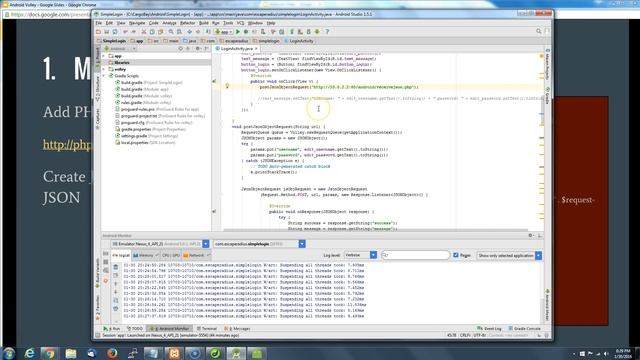The height and width of the screenshot is (360, 640).
Task: Click the yellow link on Google Slides page
Action: click(x=67, y=144)
